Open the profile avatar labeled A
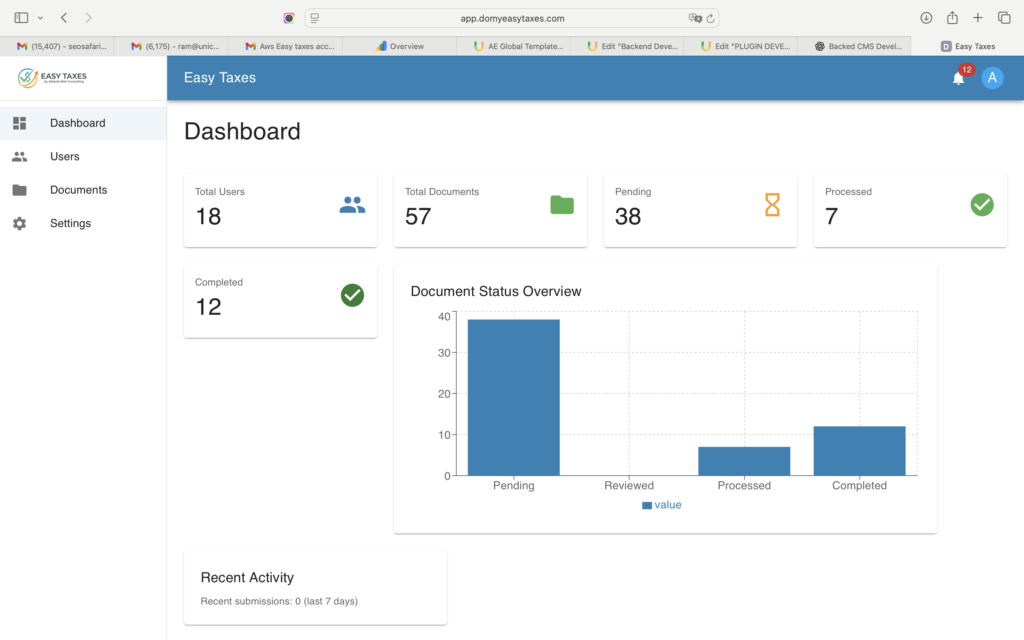 pyautogui.click(x=992, y=78)
